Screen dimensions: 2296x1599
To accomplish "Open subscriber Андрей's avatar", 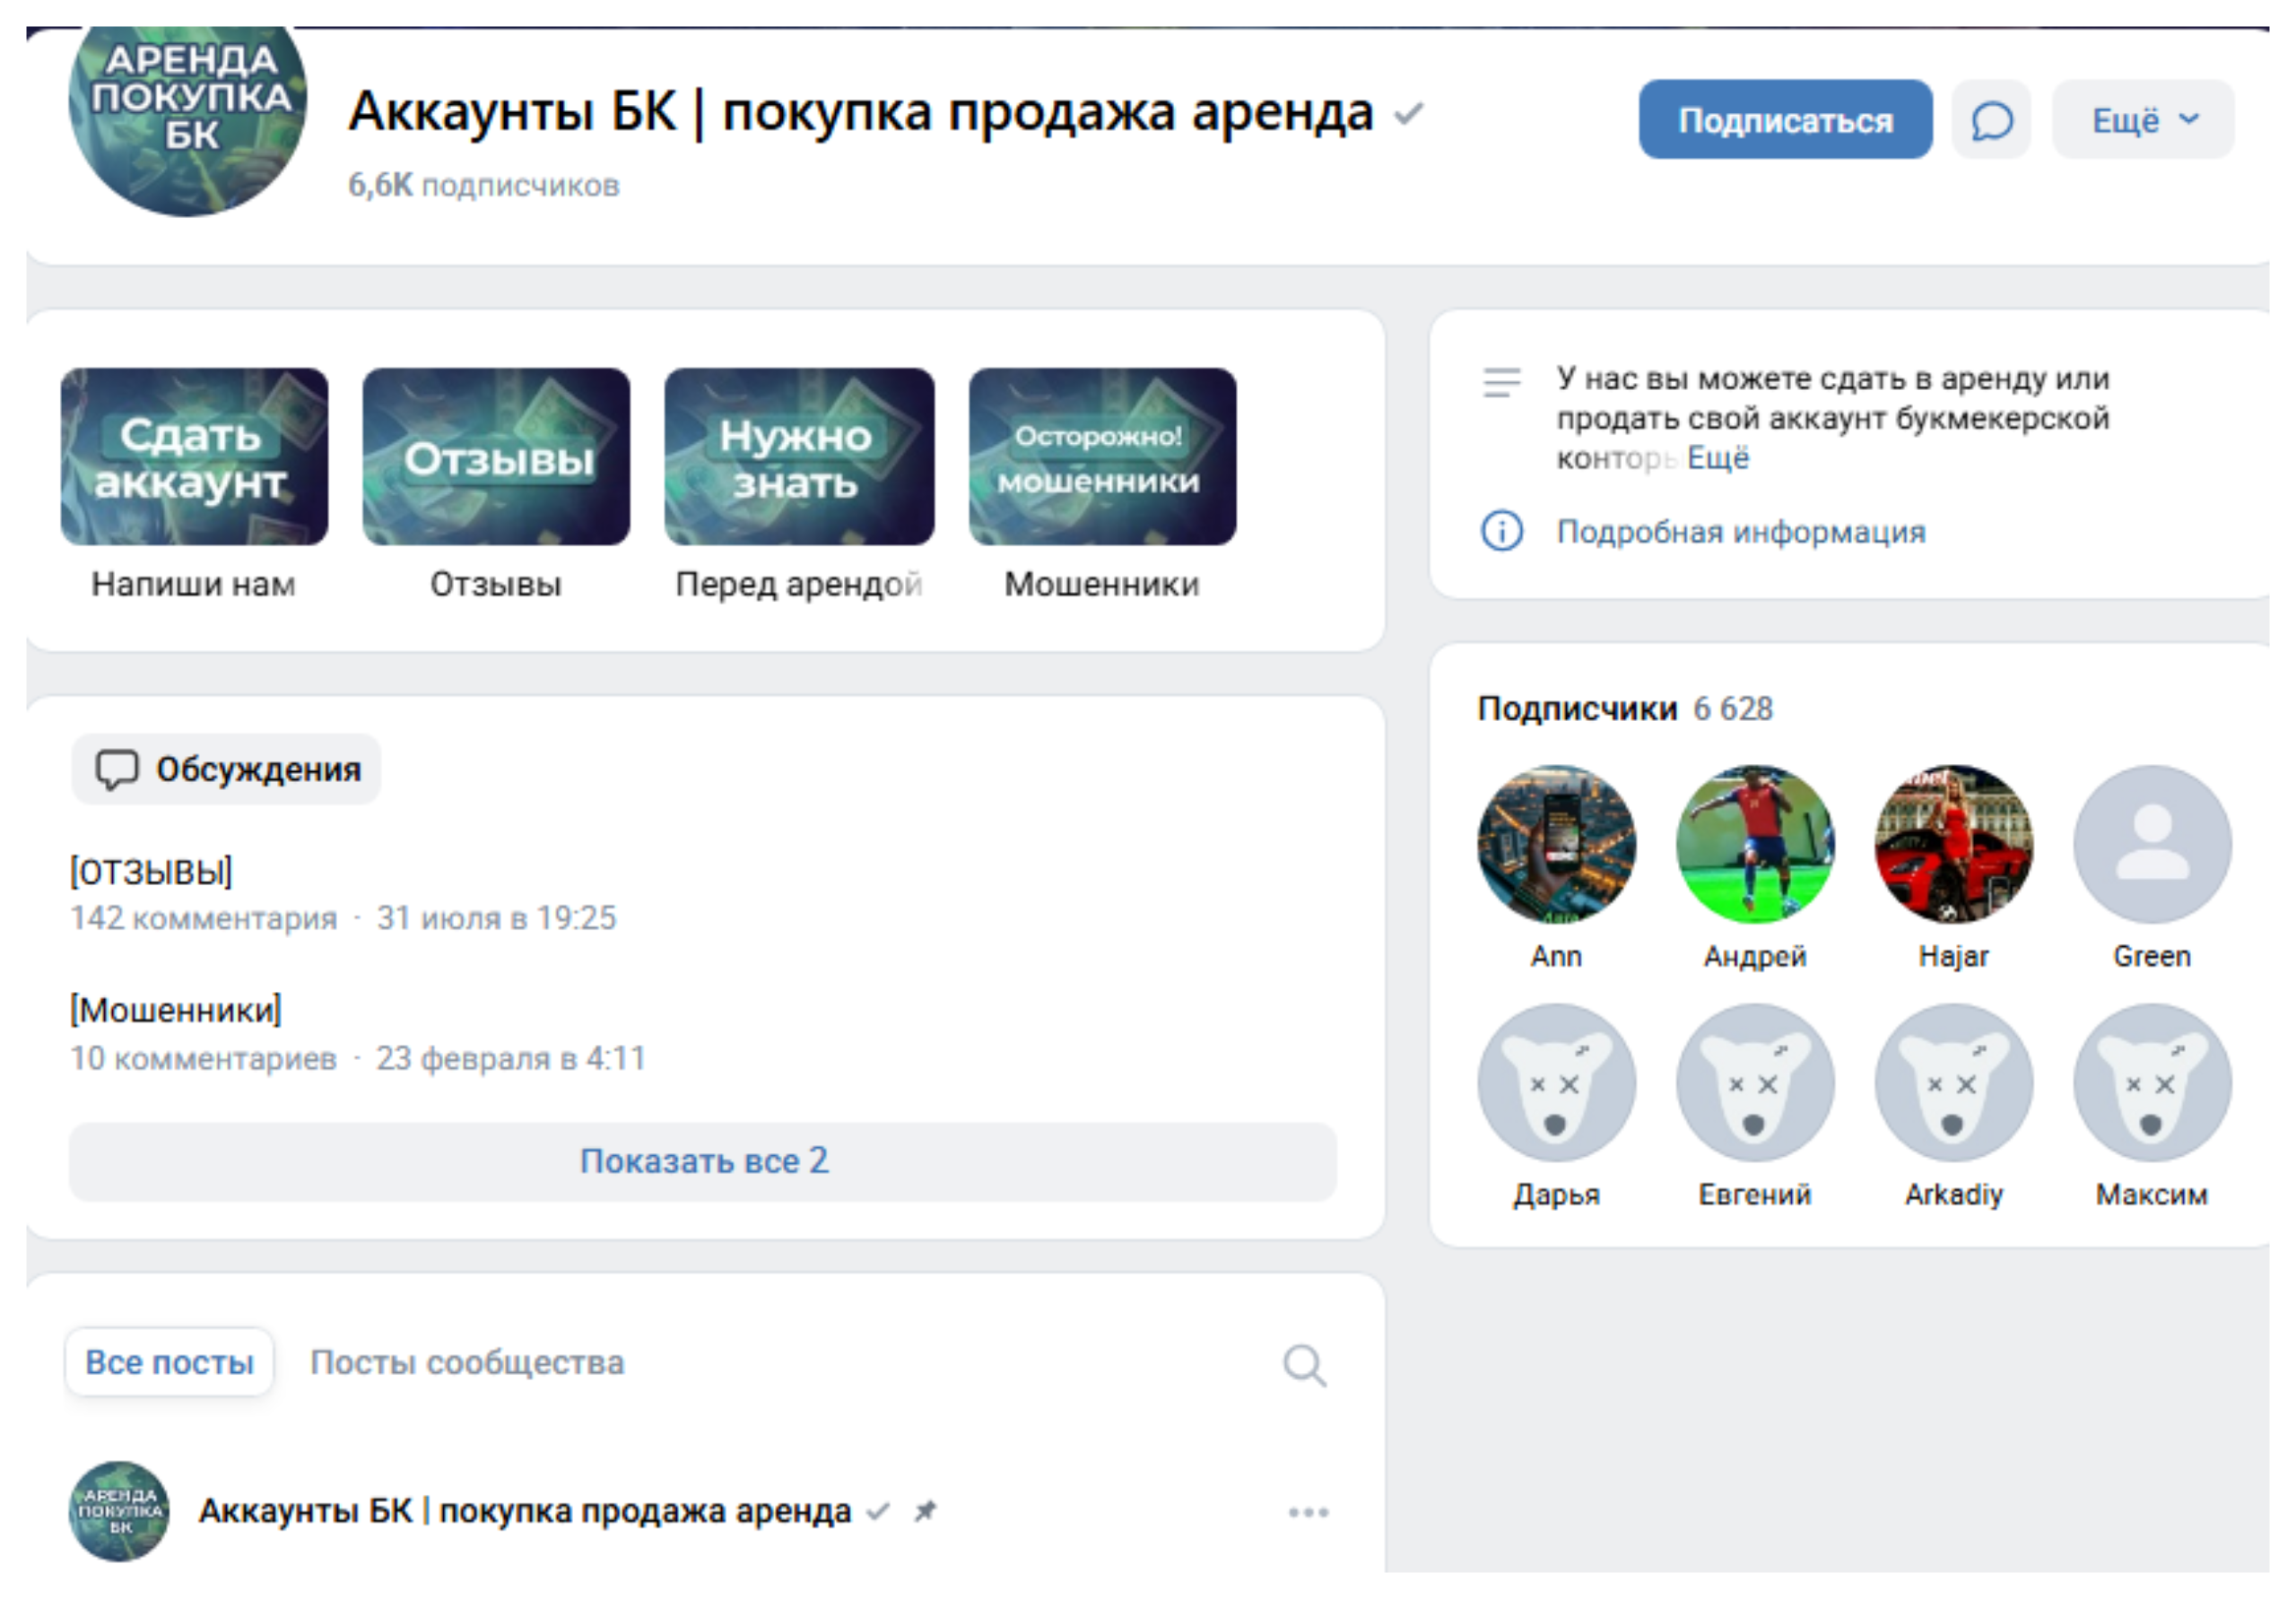I will point(1755,844).
